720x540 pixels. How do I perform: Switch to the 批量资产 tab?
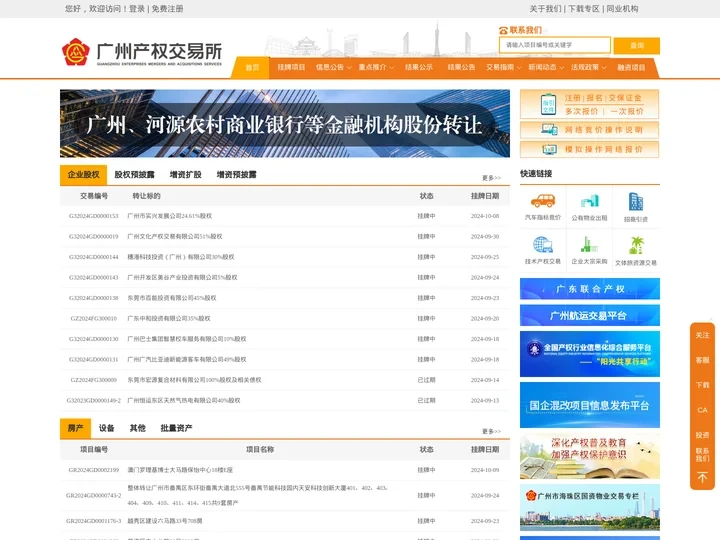(x=176, y=428)
